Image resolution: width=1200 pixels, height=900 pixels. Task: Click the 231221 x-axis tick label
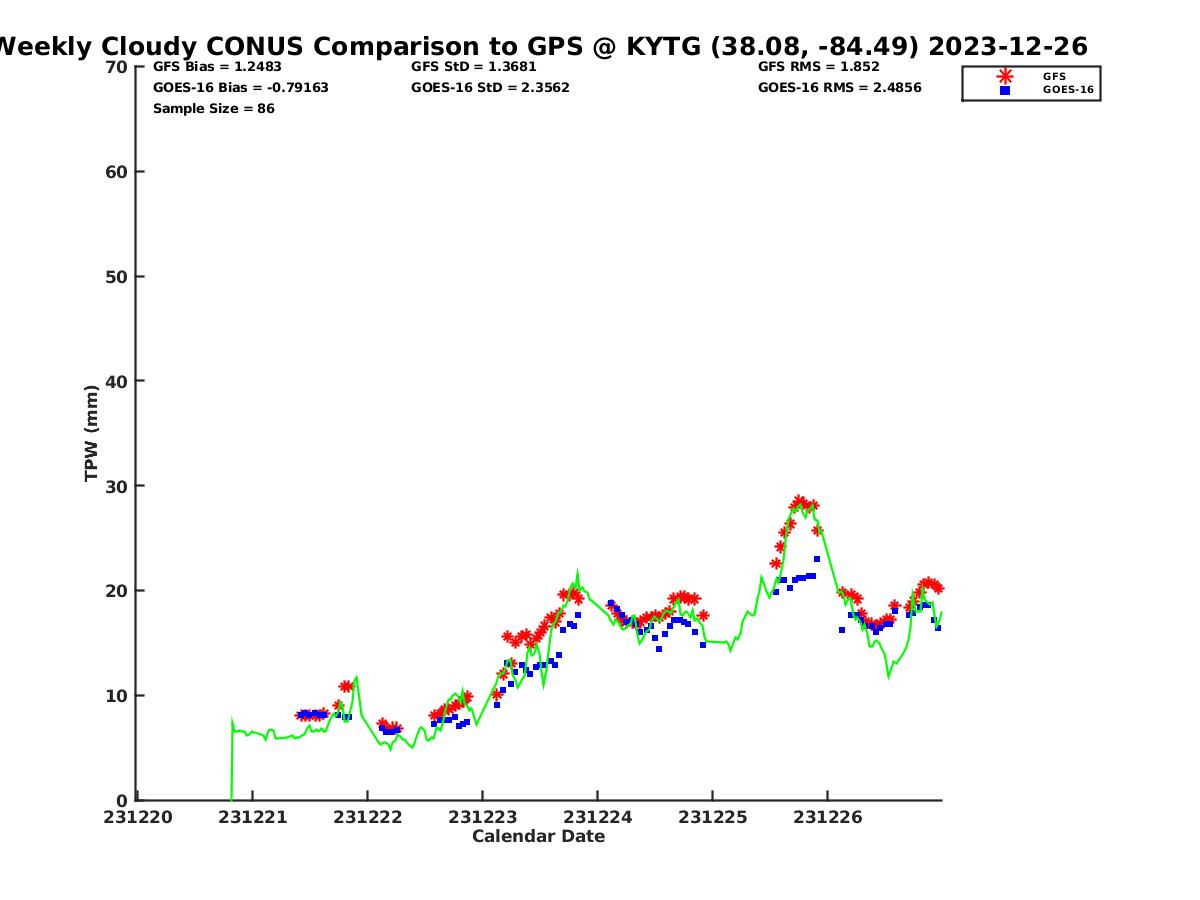tap(252, 818)
